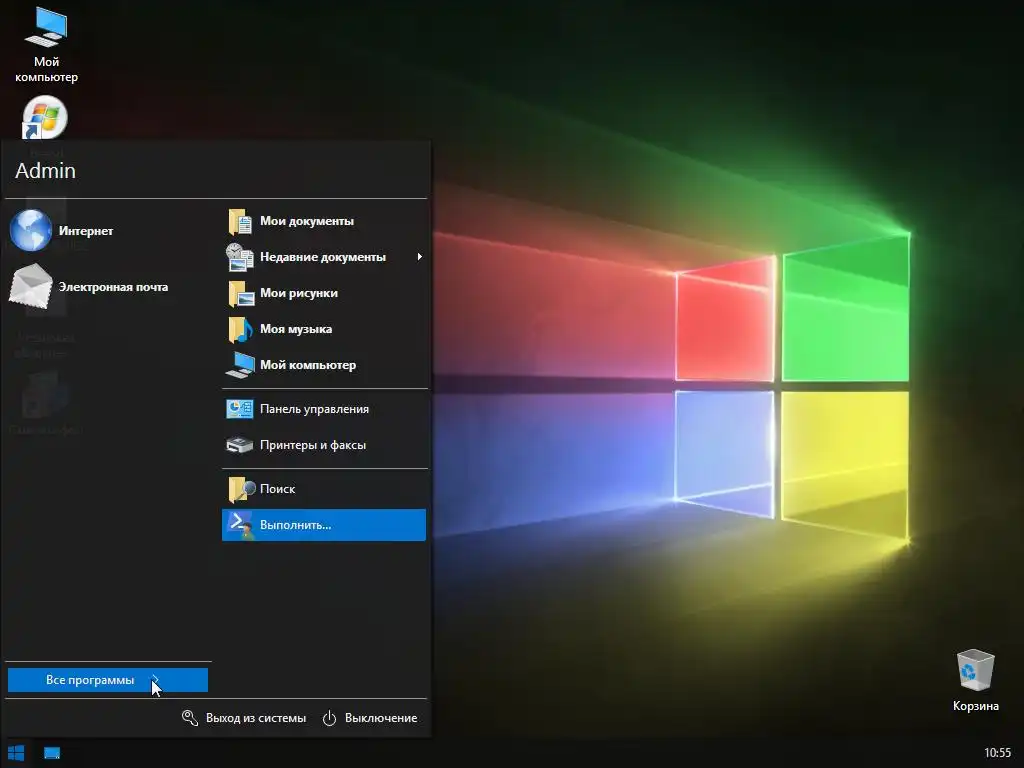Open the Windows Start button on taskbar

pyautogui.click(x=16, y=753)
